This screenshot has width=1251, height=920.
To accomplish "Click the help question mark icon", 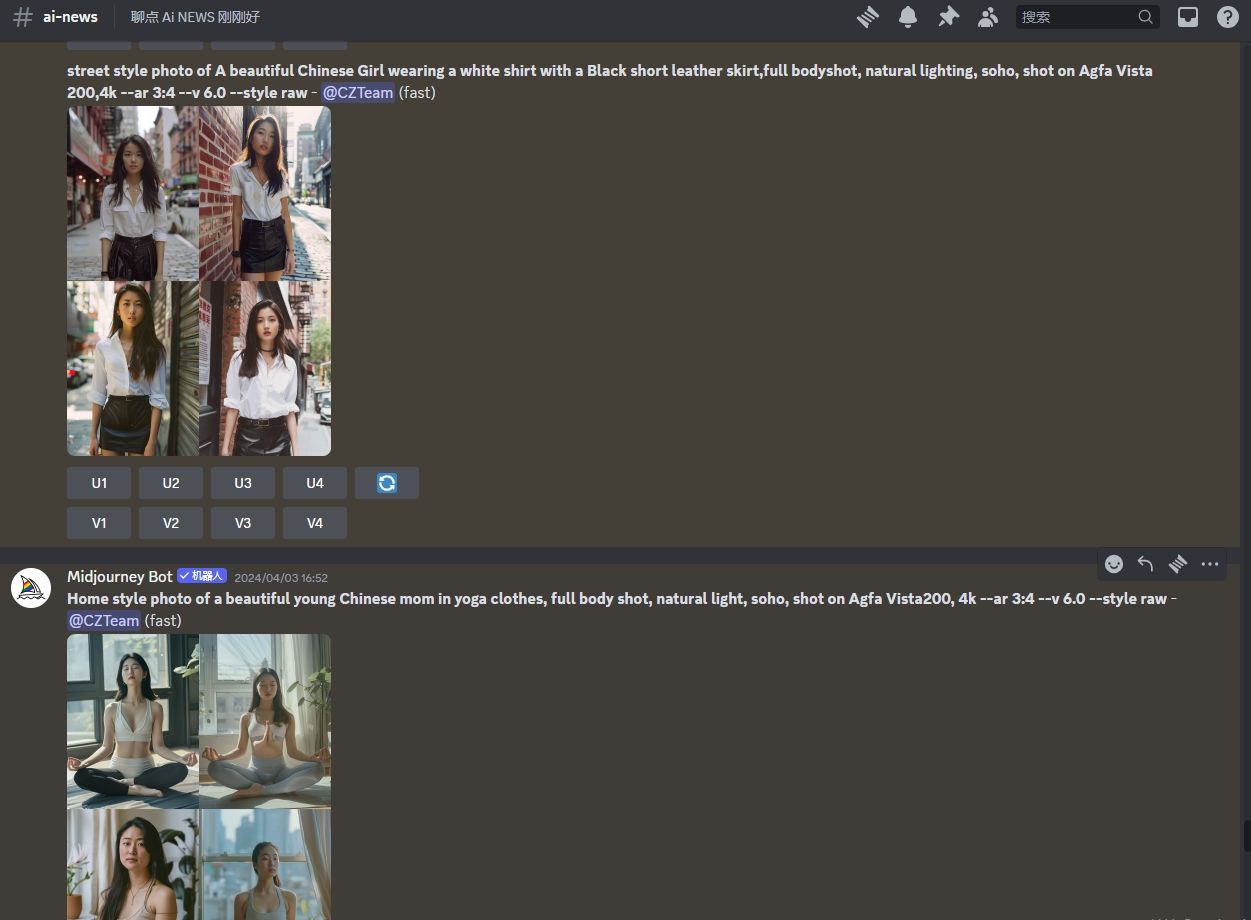I will click(x=1227, y=17).
